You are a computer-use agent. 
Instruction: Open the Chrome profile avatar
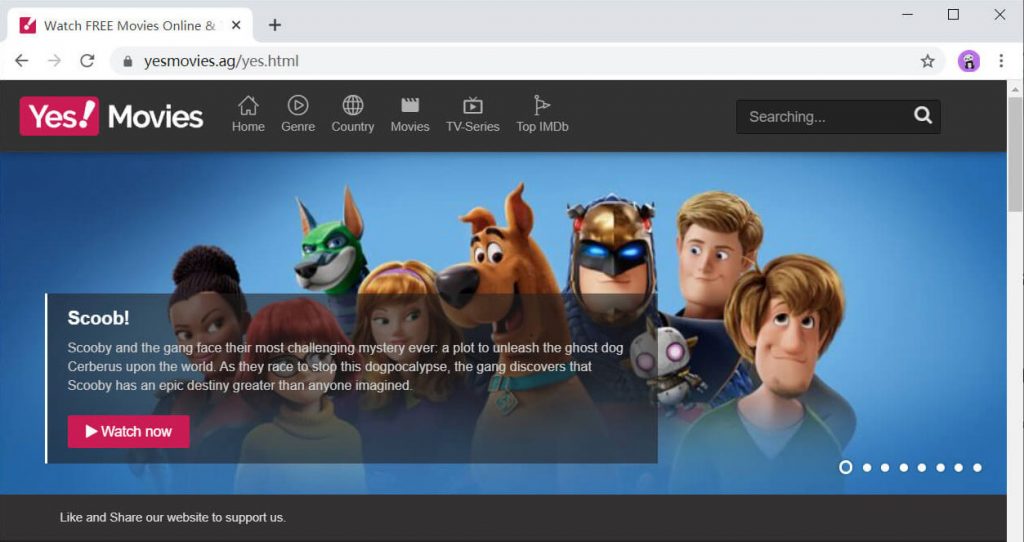point(968,61)
